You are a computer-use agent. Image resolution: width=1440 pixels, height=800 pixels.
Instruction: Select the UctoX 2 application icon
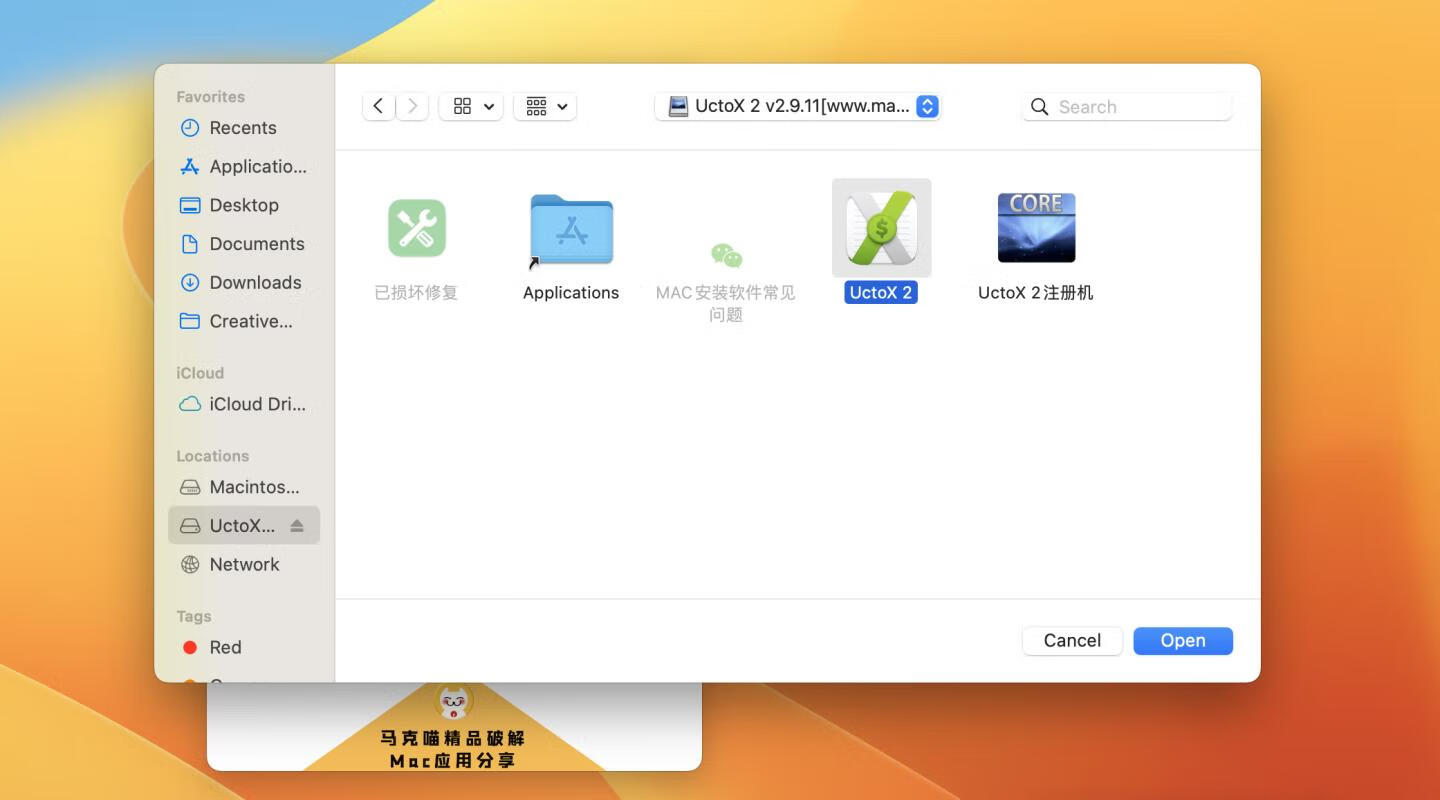click(881, 228)
